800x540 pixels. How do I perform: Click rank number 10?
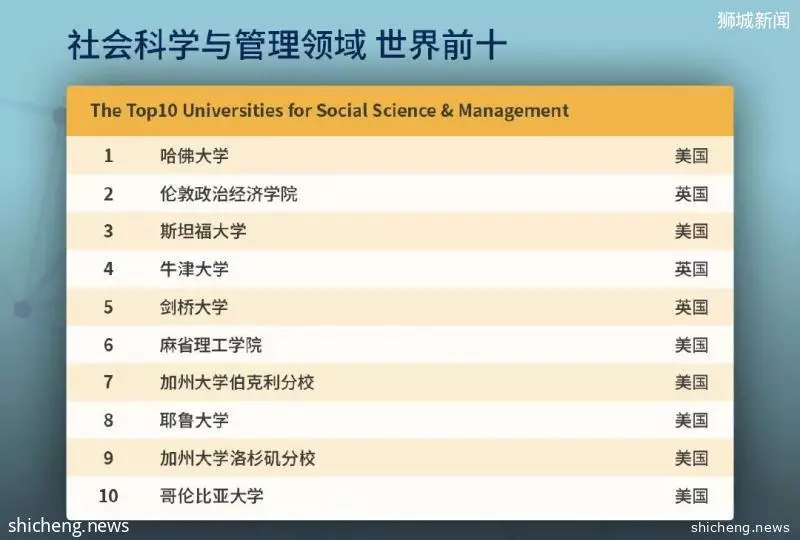pyautogui.click(x=108, y=496)
